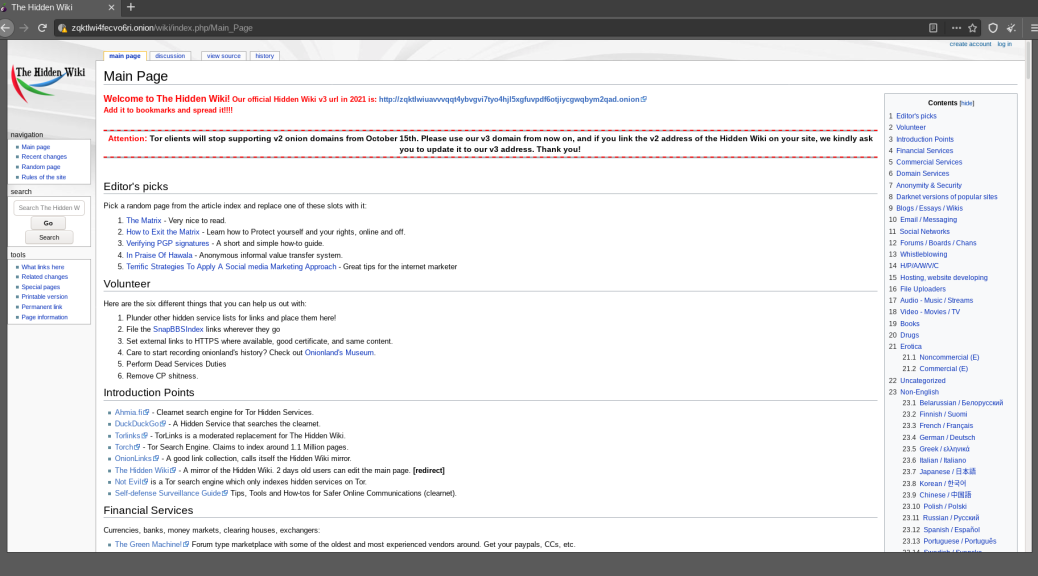Reload the current page

click(x=42, y=28)
